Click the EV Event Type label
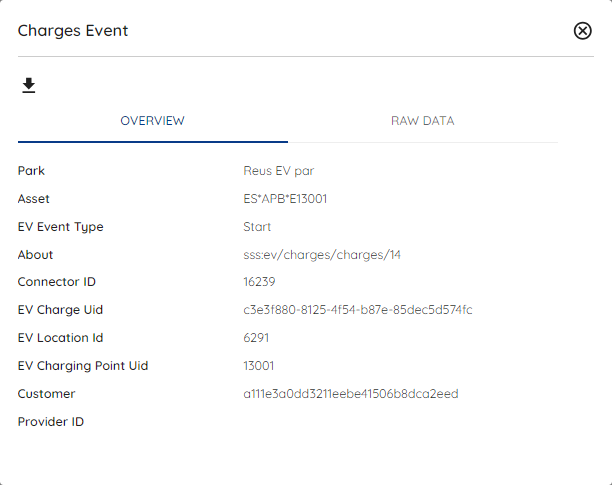The width and height of the screenshot is (612, 485). pos(60,227)
